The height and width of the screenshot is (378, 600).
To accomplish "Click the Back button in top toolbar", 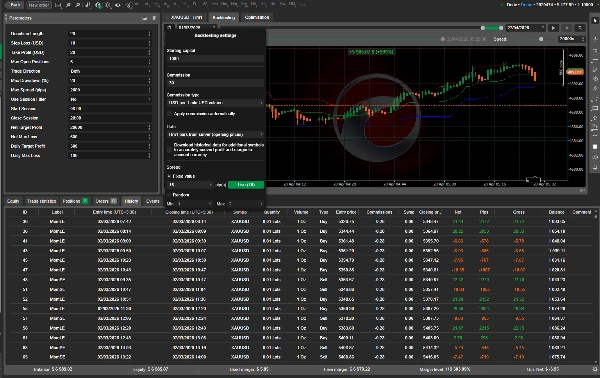I will [x=15, y=5].
